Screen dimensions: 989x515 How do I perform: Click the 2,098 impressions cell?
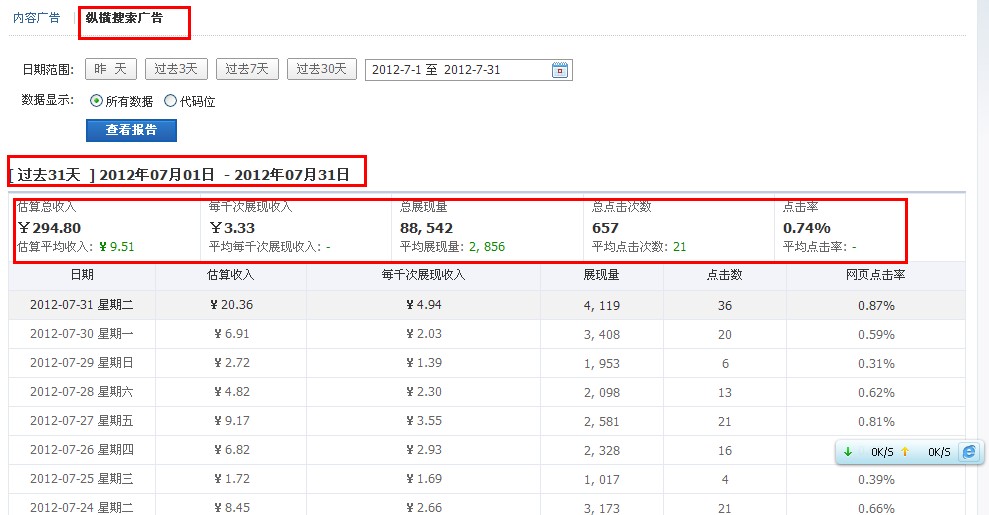[x=602, y=393]
